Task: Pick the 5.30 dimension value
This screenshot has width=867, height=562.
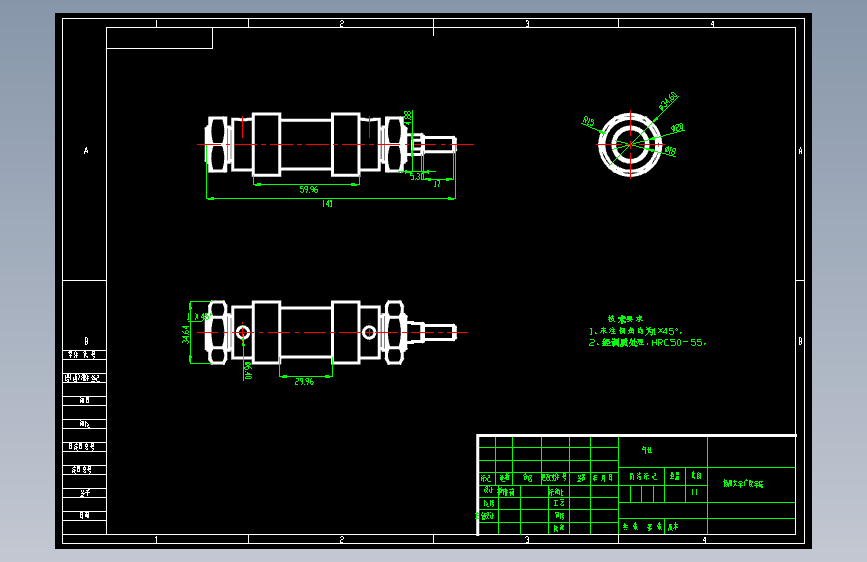Action: pyautogui.click(x=416, y=176)
